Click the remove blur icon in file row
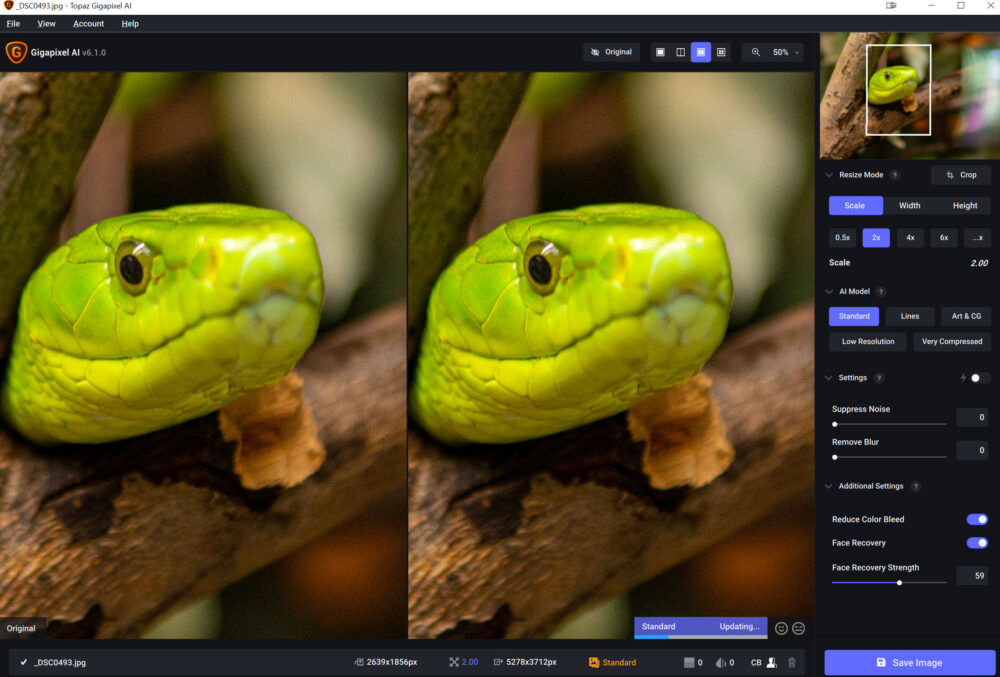Image resolution: width=1000 pixels, height=677 pixels. tap(721, 662)
